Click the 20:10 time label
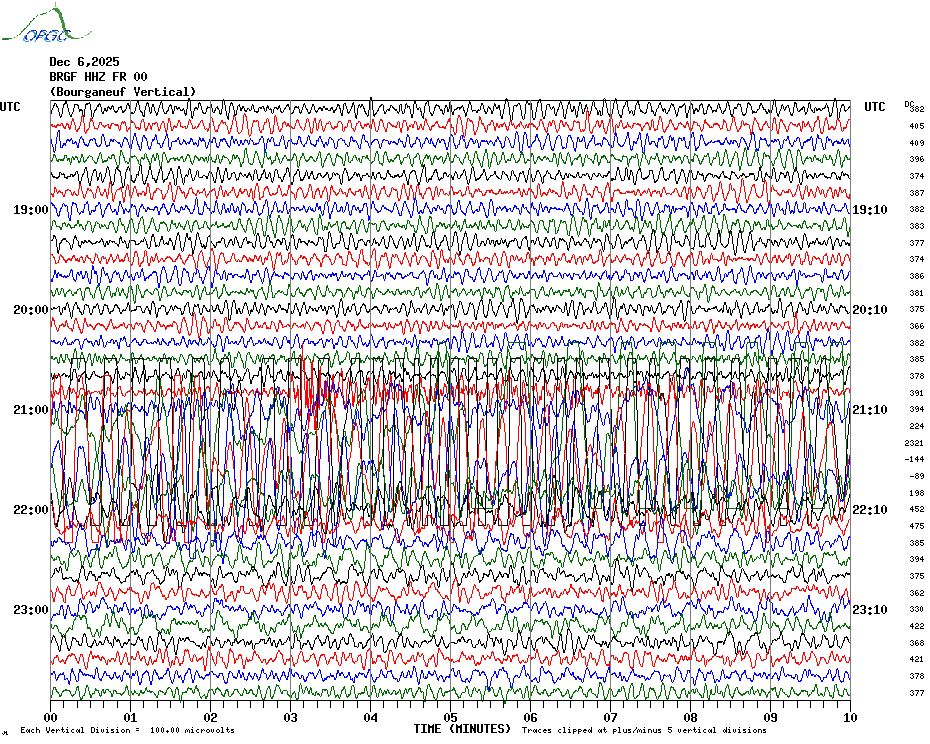Viewport: 930px width, 744px height. coord(870,310)
